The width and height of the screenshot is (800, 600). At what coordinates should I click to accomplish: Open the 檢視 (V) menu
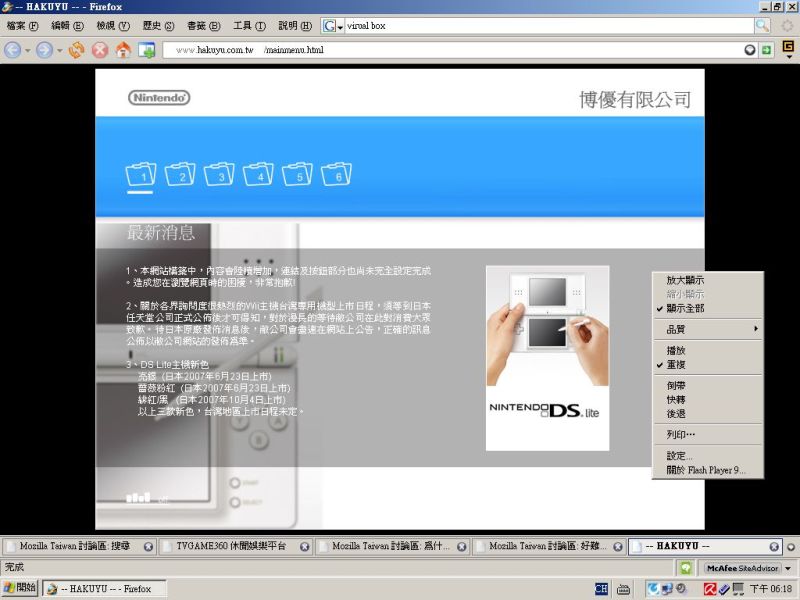click(x=113, y=26)
